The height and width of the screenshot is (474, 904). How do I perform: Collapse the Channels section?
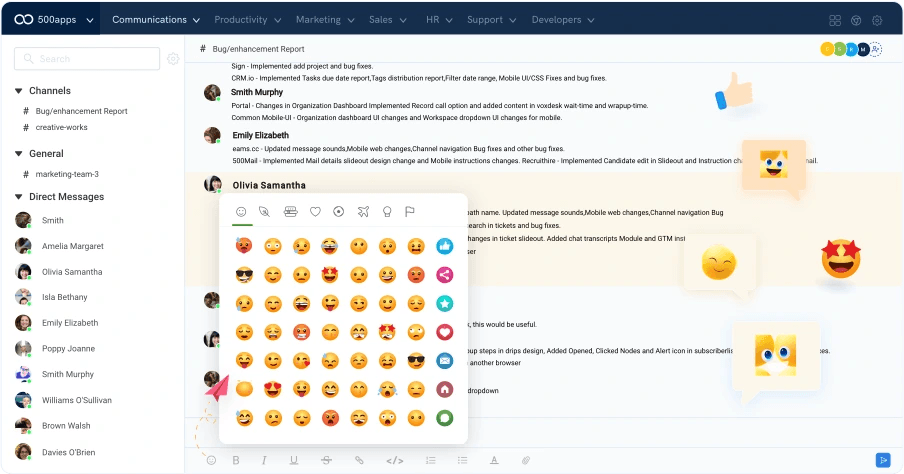(18, 91)
